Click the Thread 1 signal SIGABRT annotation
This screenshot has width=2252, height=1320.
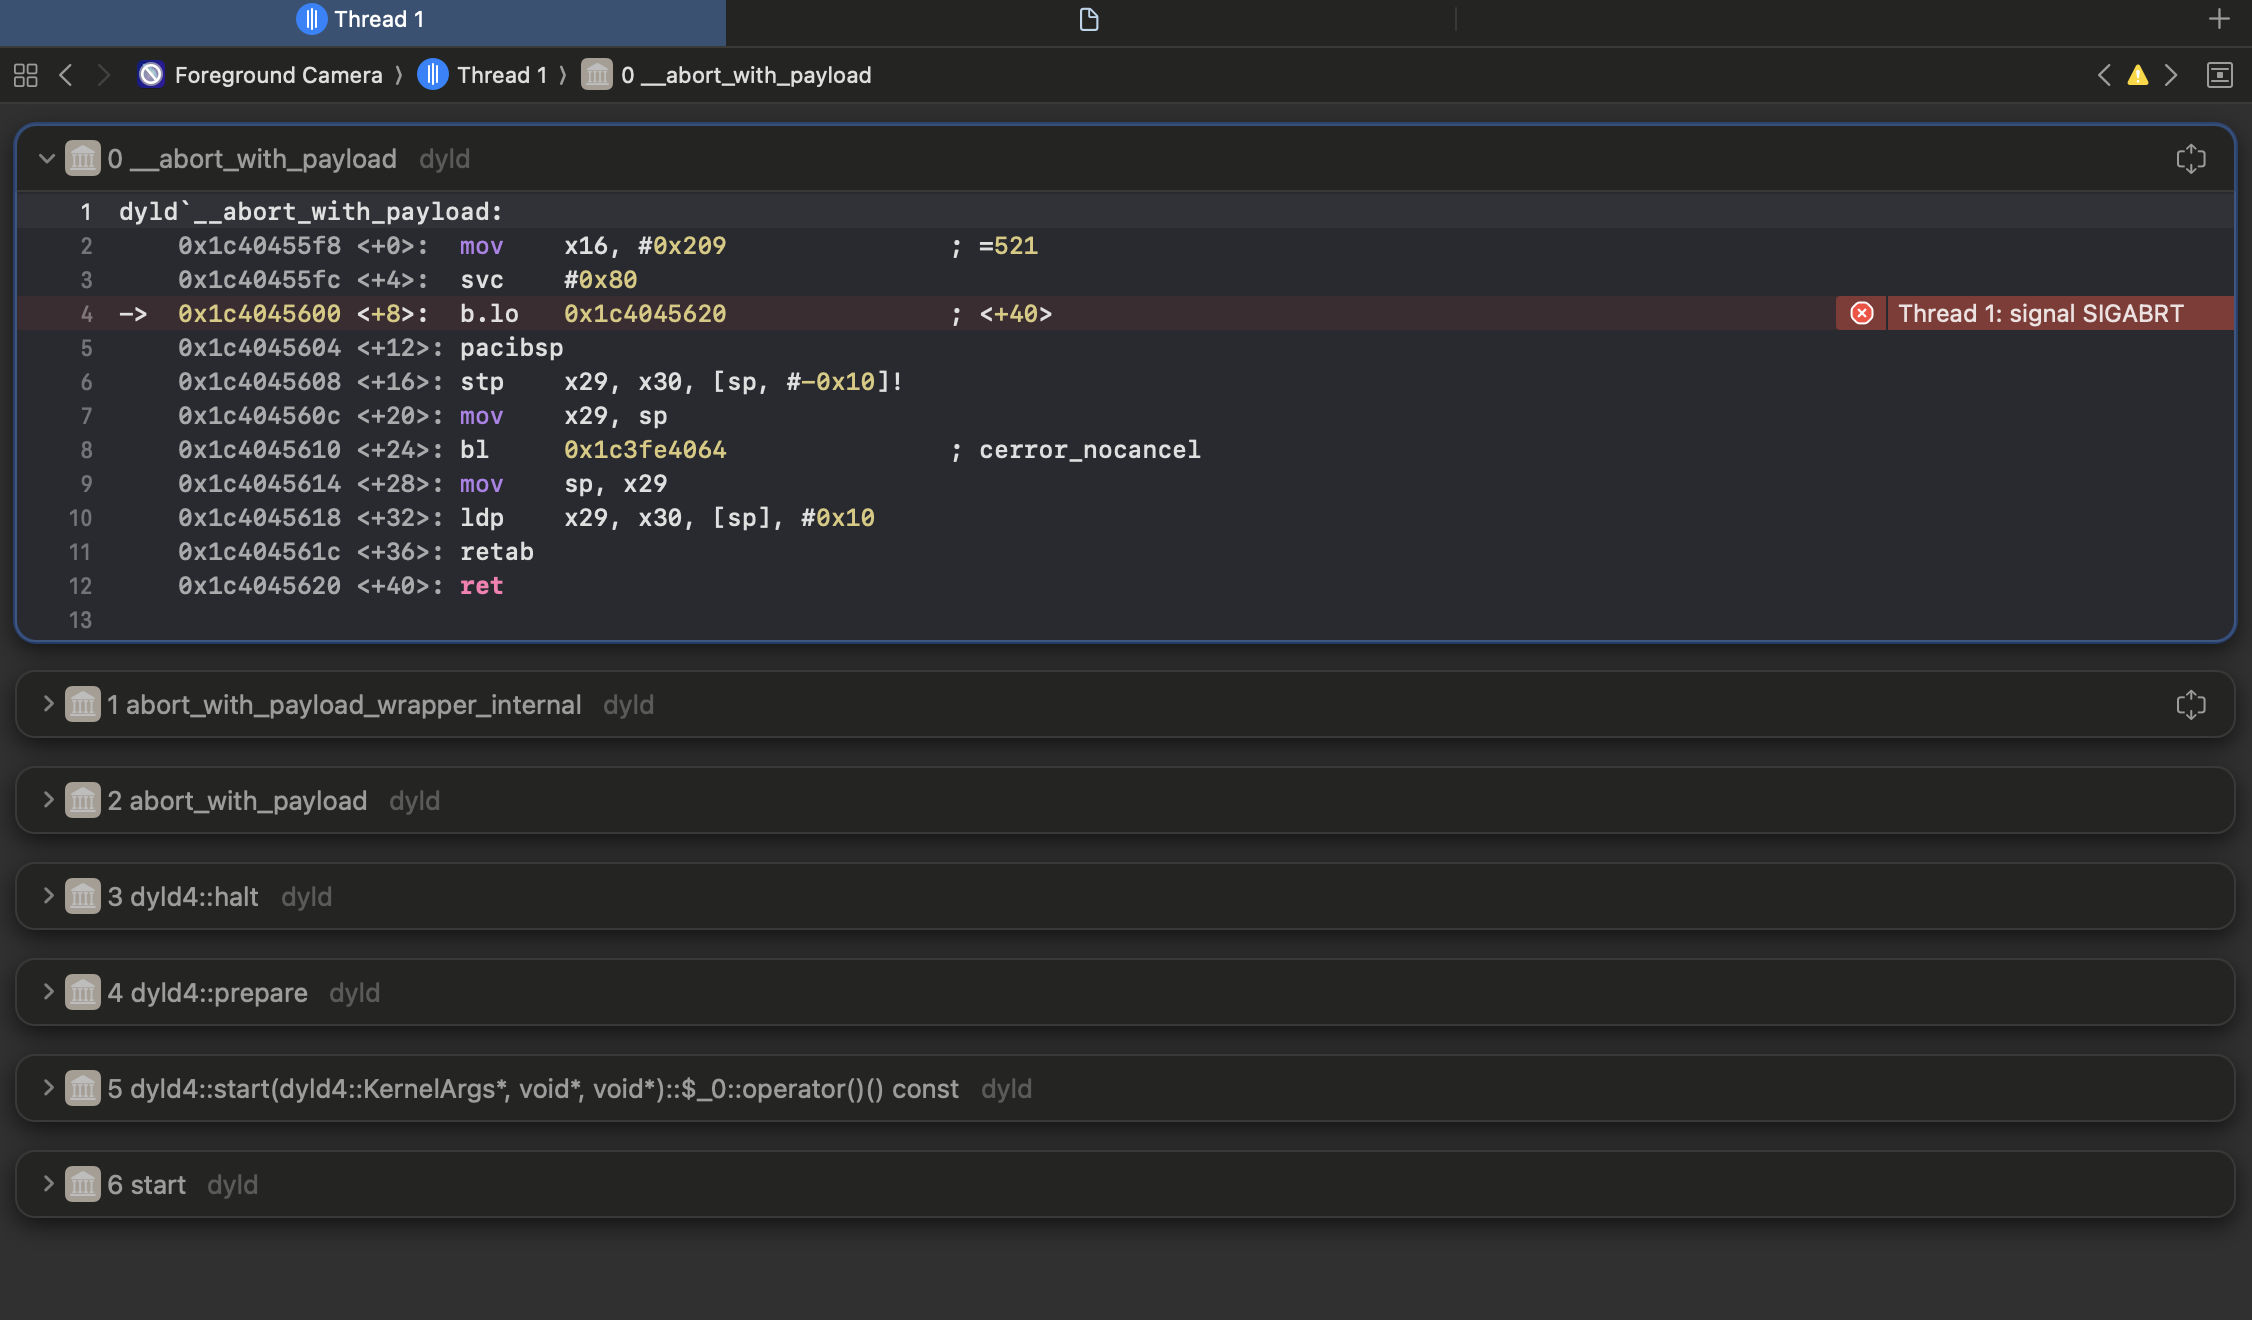pos(2040,313)
